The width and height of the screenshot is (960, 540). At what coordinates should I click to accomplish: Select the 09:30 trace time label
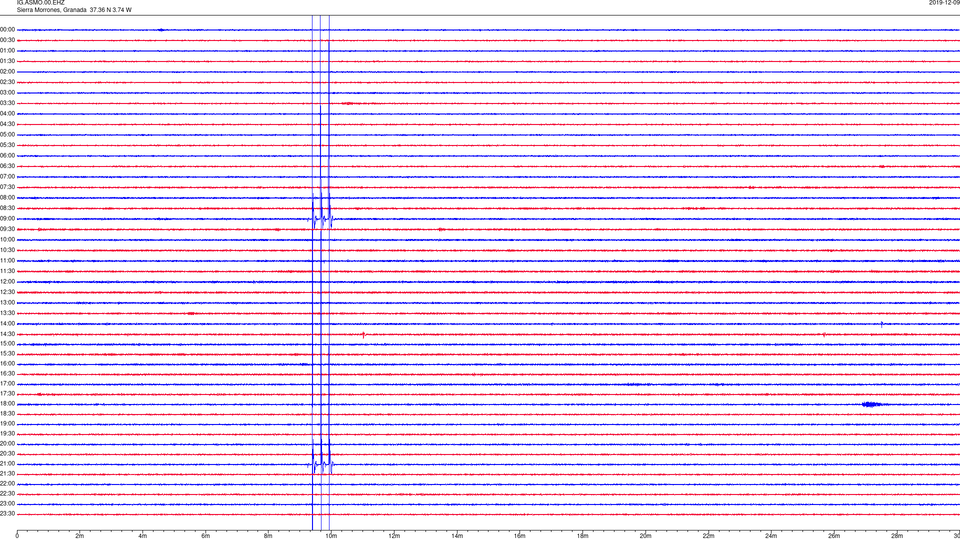[7, 229]
